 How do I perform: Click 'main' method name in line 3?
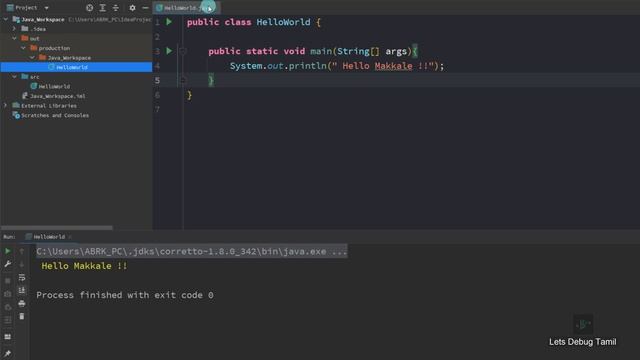(x=321, y=51)
